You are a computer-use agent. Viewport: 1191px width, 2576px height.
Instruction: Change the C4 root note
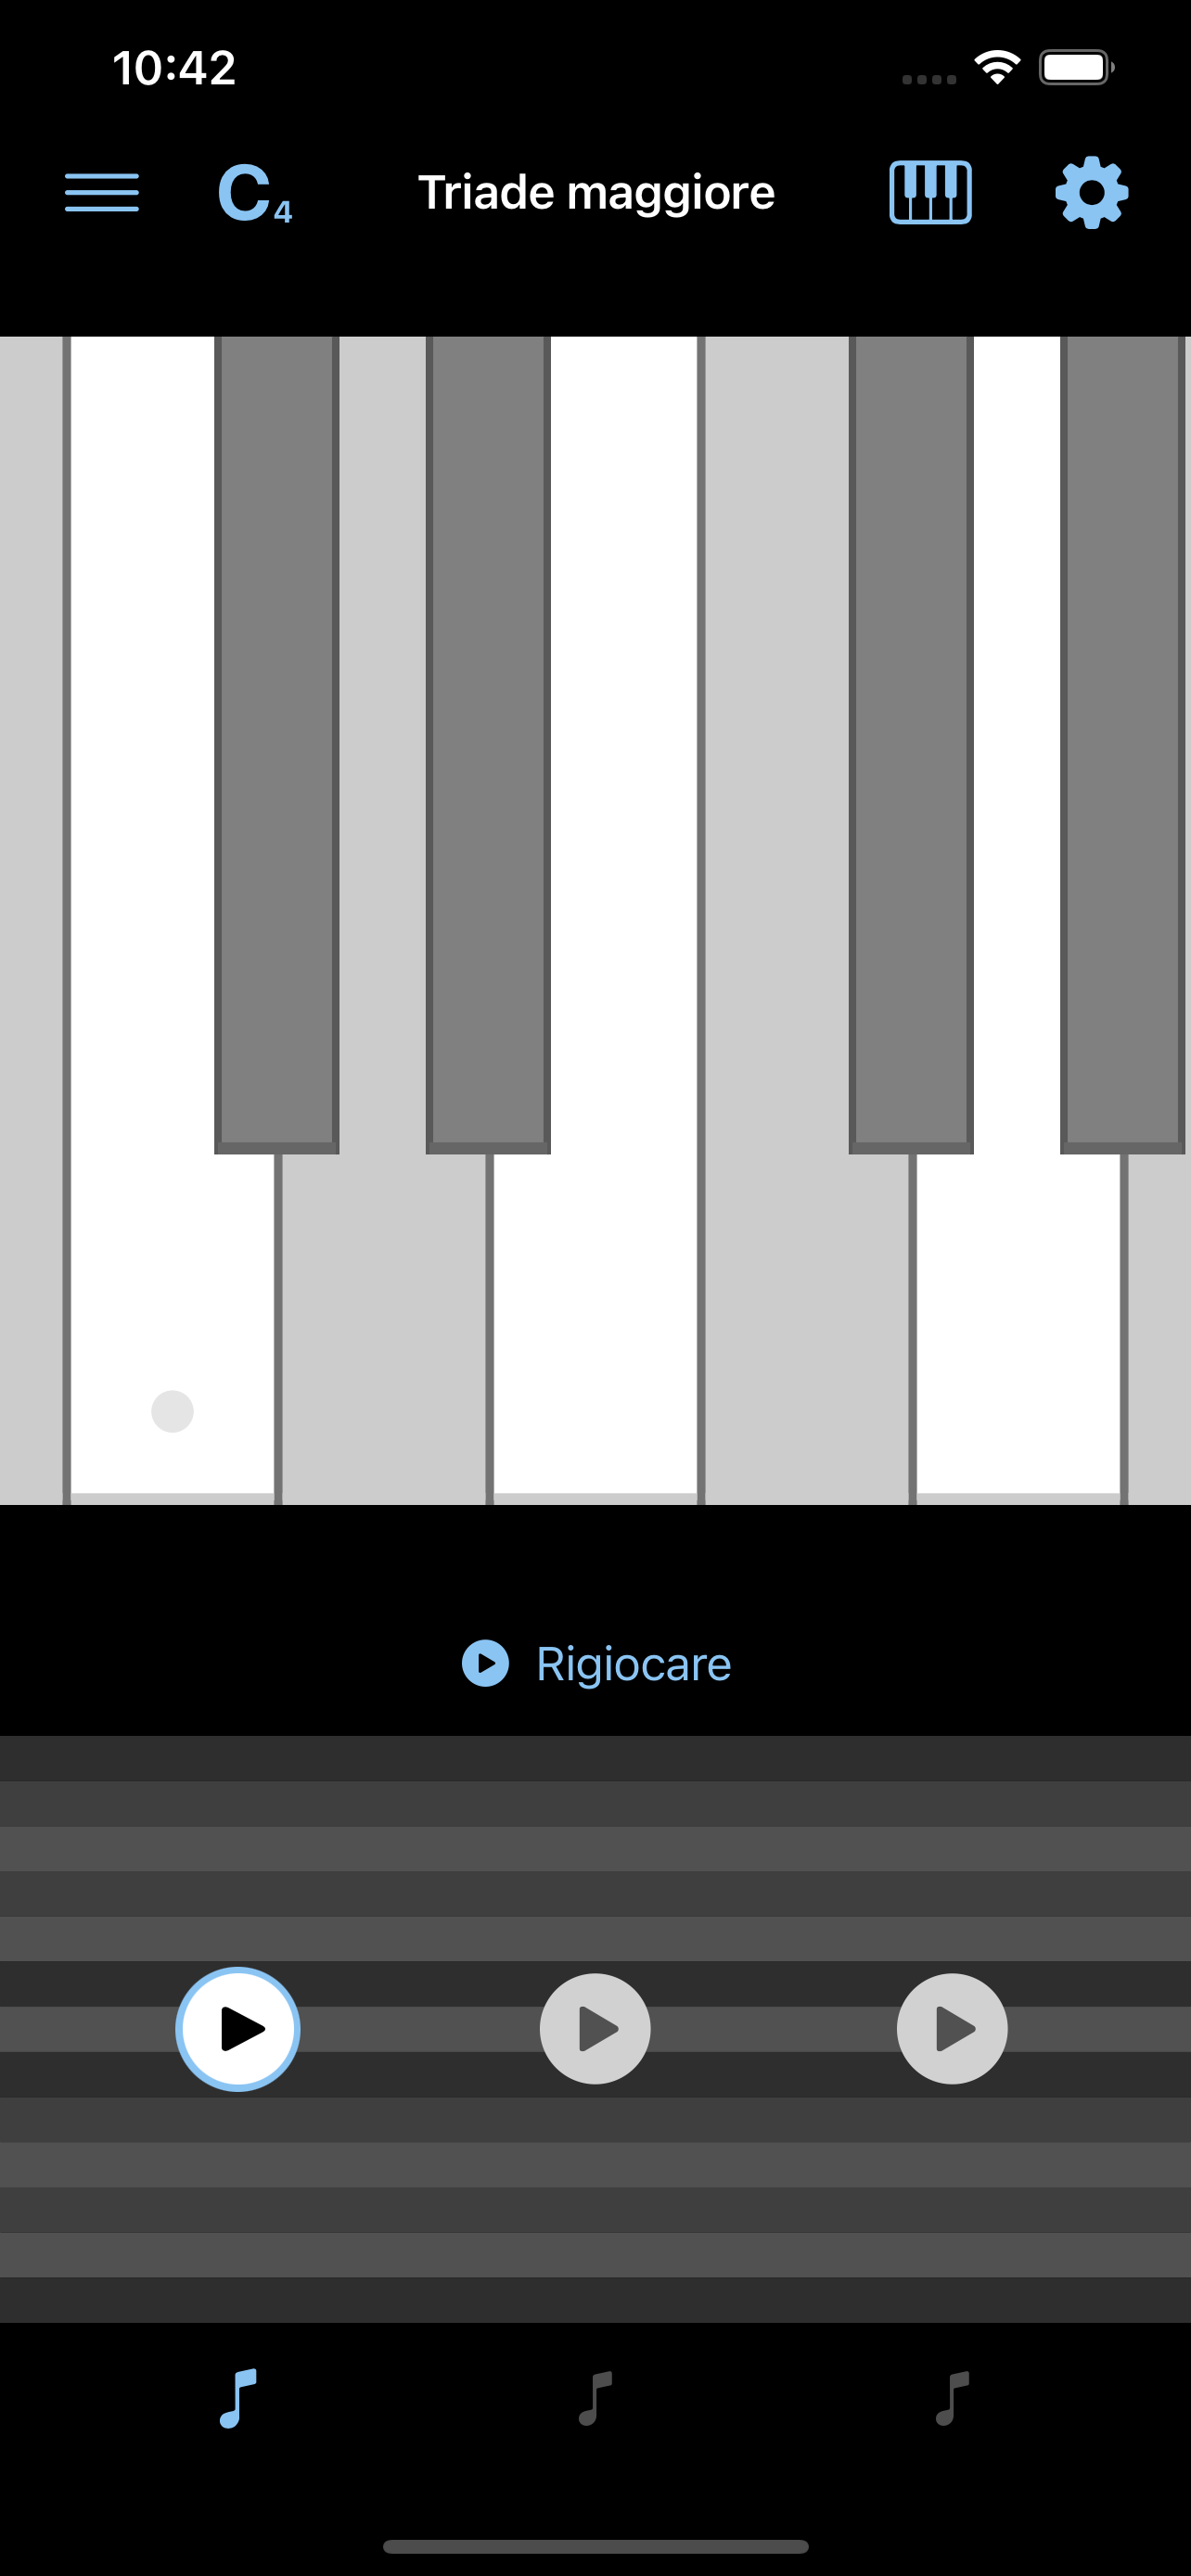click(x=254, y=193)
